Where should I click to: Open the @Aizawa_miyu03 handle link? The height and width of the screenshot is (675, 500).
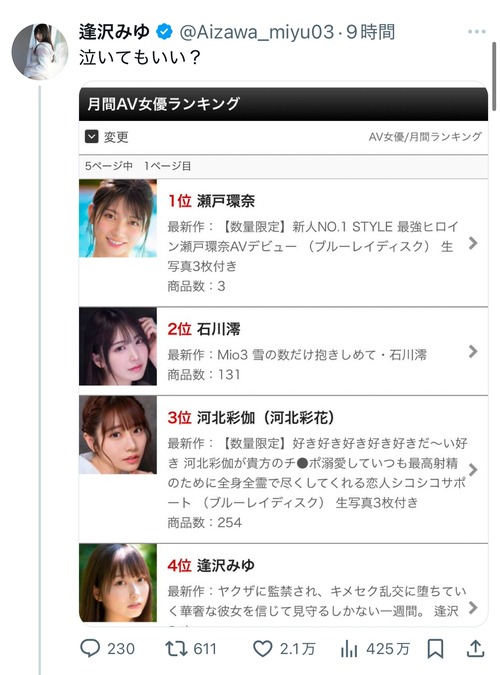(x=256, y=32)
